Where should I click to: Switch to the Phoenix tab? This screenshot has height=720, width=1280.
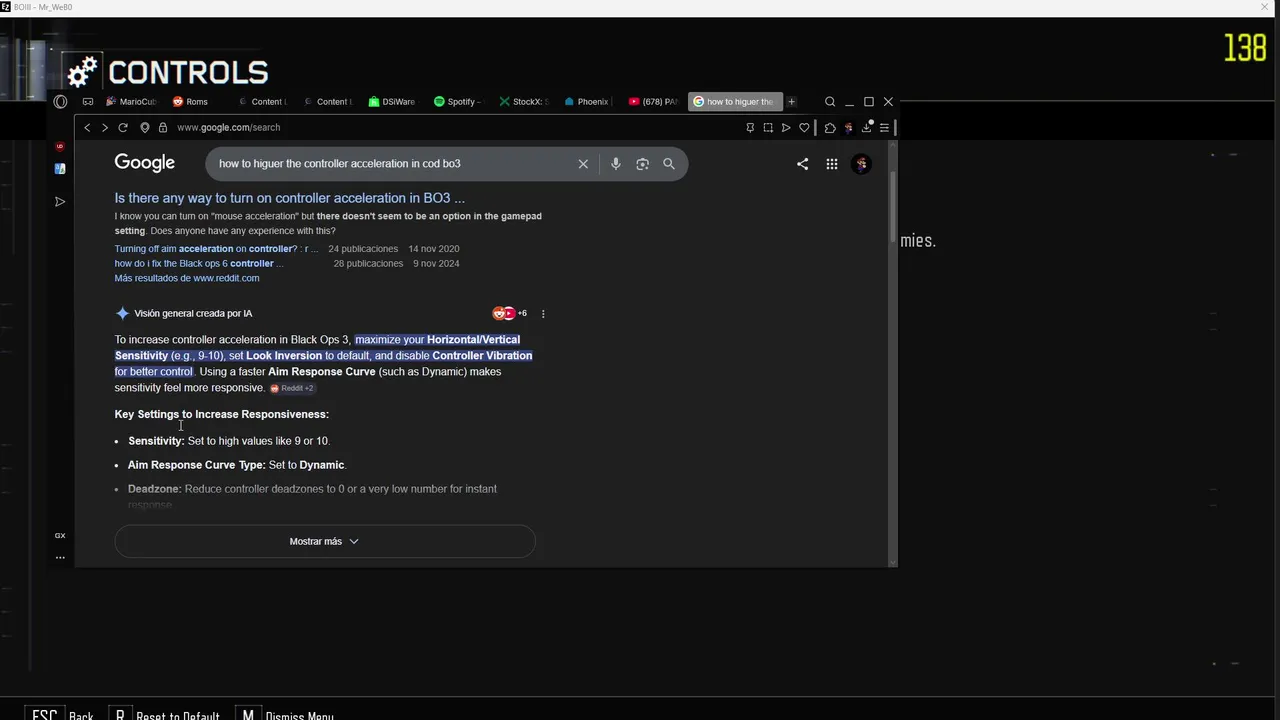(588, 102)
